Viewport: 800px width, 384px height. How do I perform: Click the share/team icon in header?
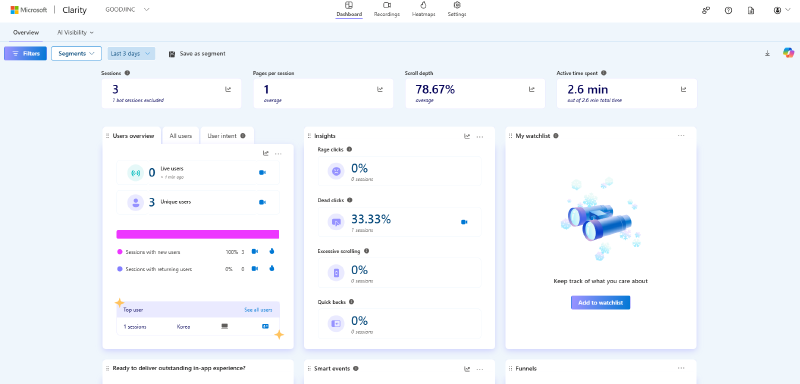(x=706, y=10)
